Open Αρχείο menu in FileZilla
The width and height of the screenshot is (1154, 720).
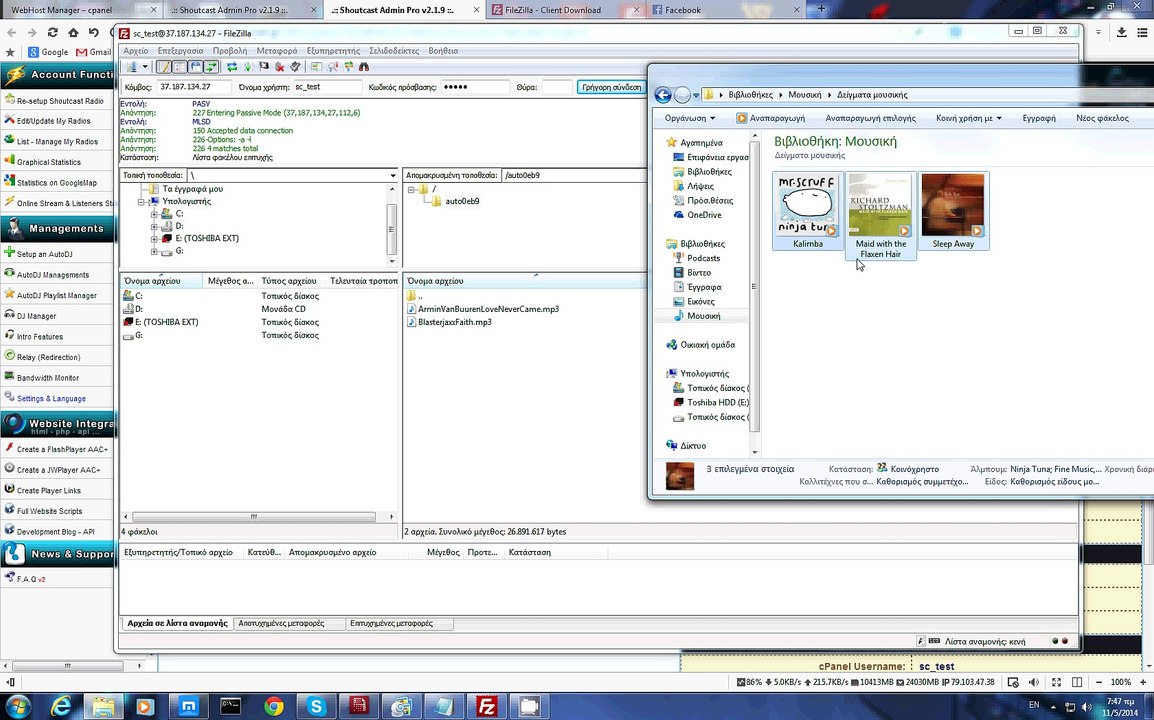135,51
